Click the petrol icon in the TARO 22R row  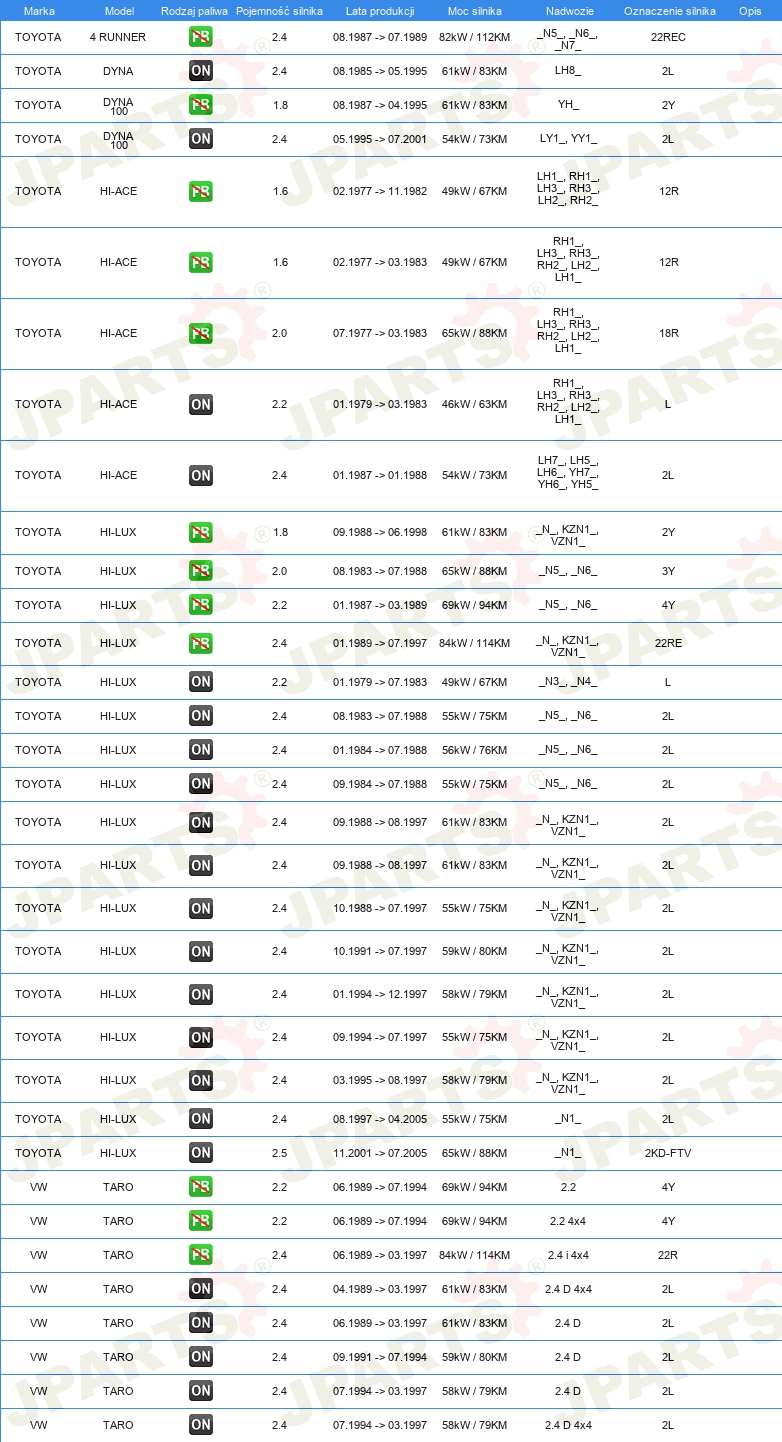point(201,1255)
